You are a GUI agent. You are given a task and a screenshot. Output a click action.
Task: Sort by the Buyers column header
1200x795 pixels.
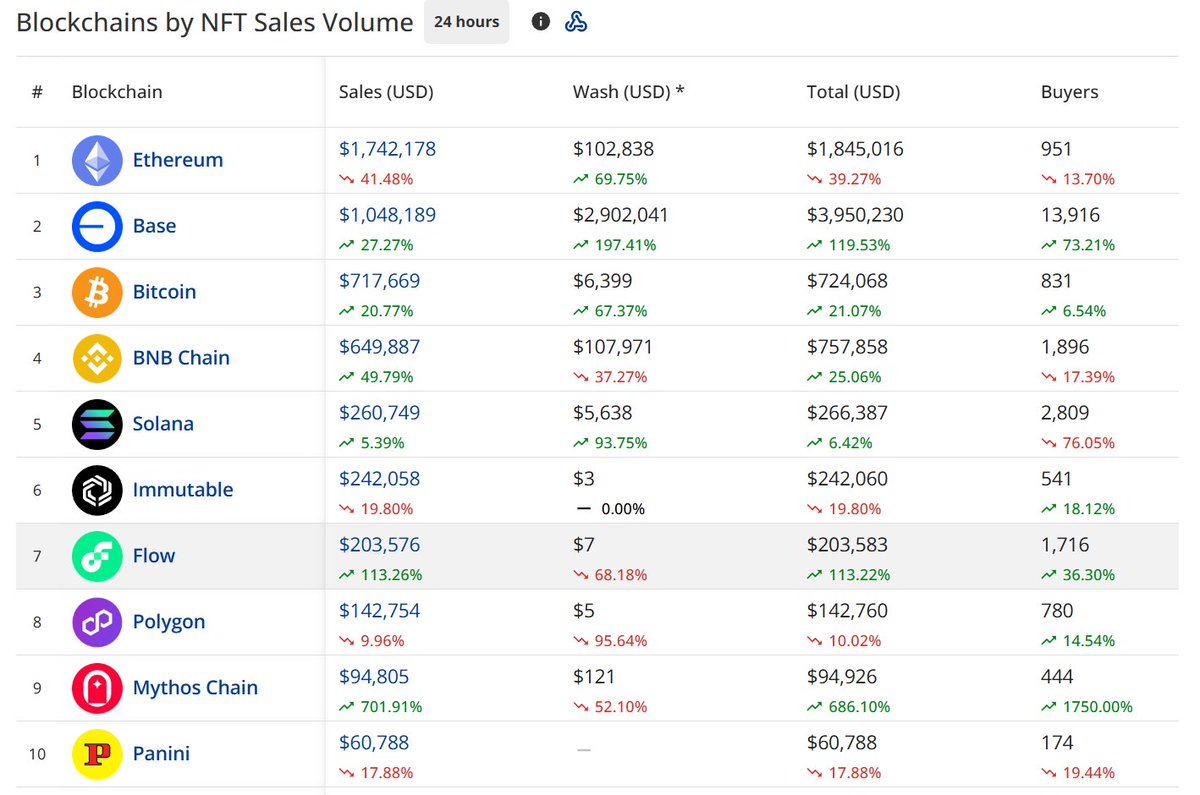pyautogui.click(x=1069, y=92)
